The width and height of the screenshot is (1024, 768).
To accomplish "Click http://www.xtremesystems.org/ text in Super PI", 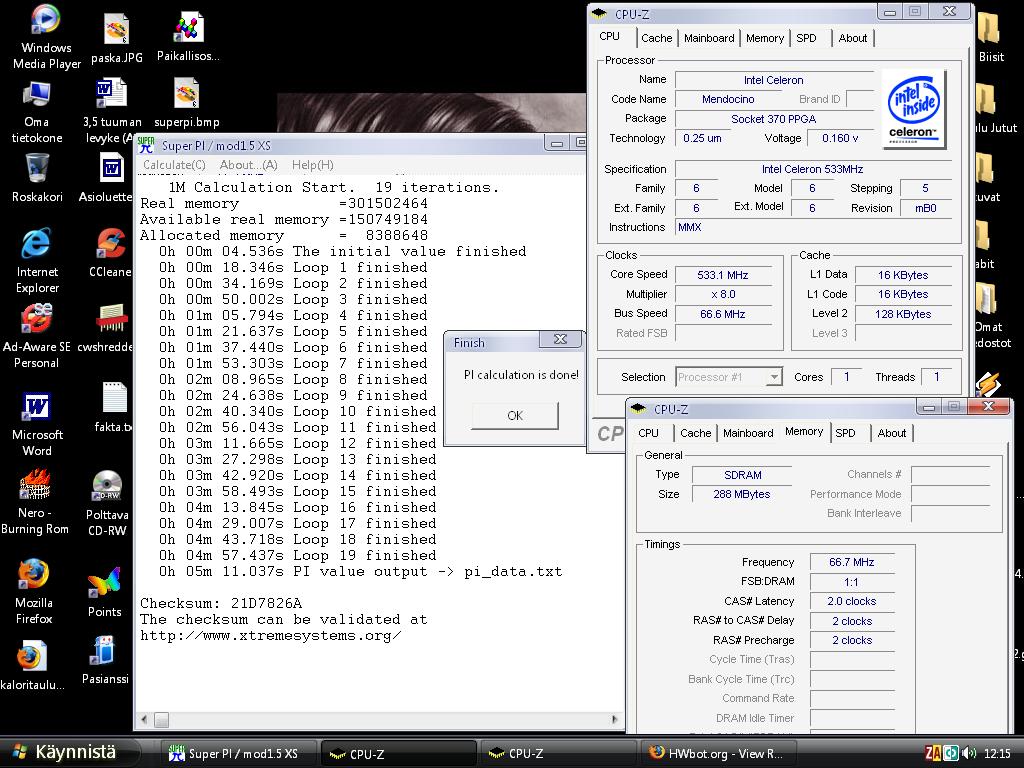I will pyautogui.click(x=270, y=635).
